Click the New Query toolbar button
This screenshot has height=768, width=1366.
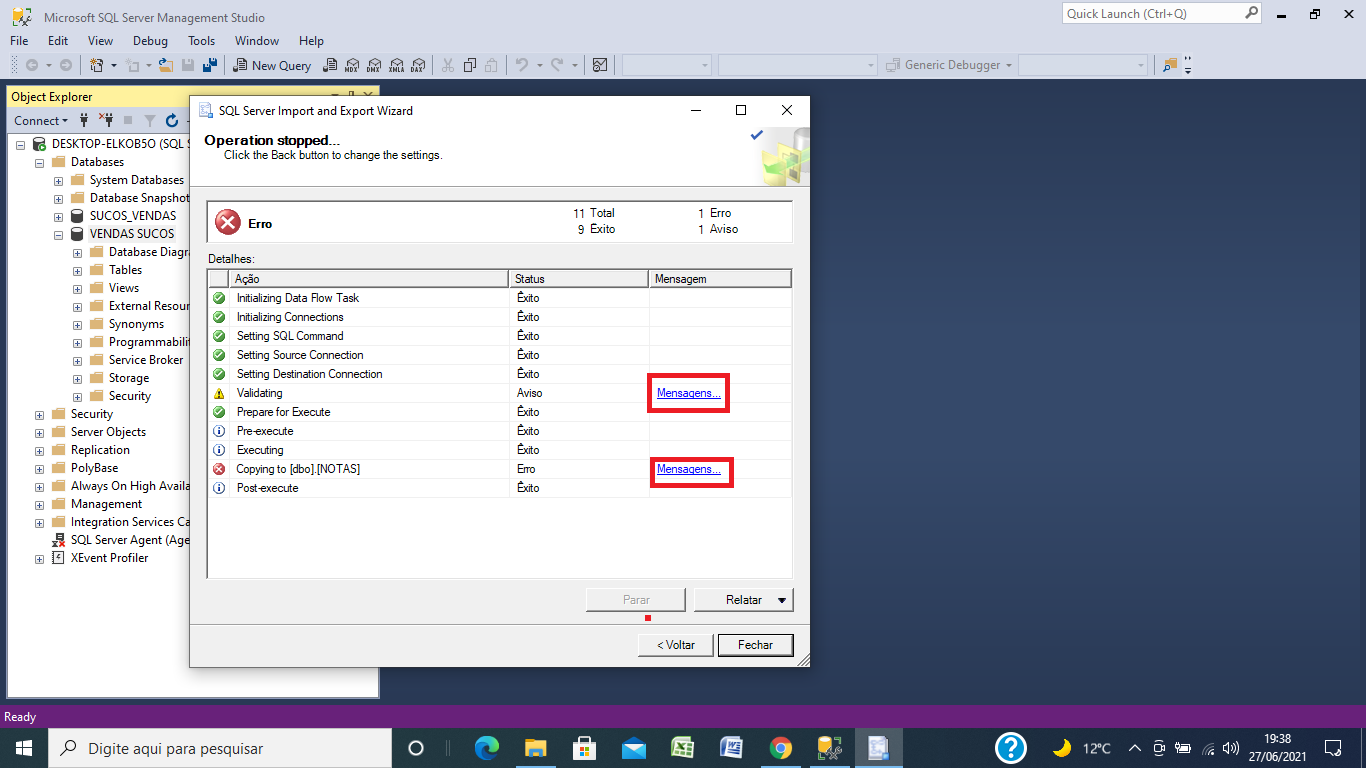pos(273,65)
